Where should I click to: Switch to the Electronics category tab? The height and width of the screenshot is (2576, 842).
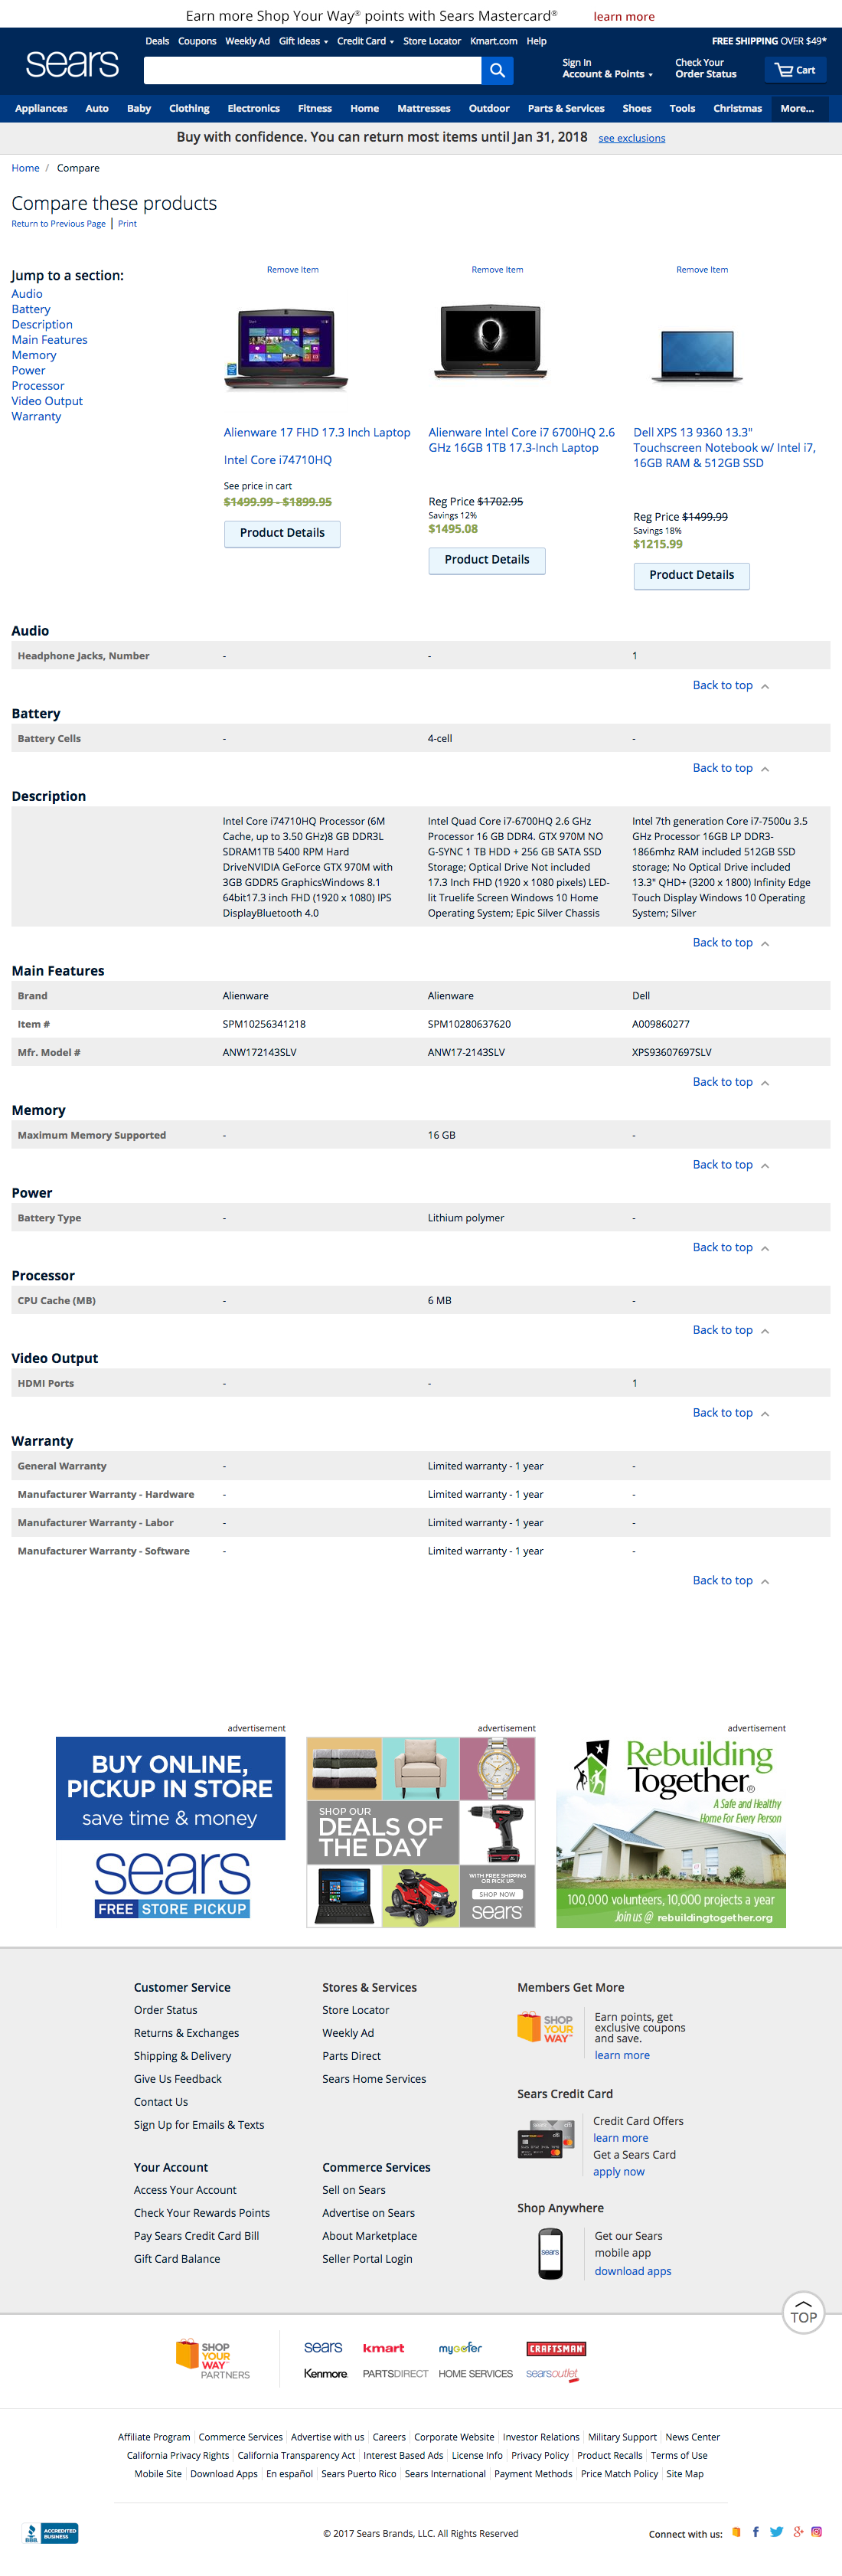pyautogui.click(x=253, y=108)
